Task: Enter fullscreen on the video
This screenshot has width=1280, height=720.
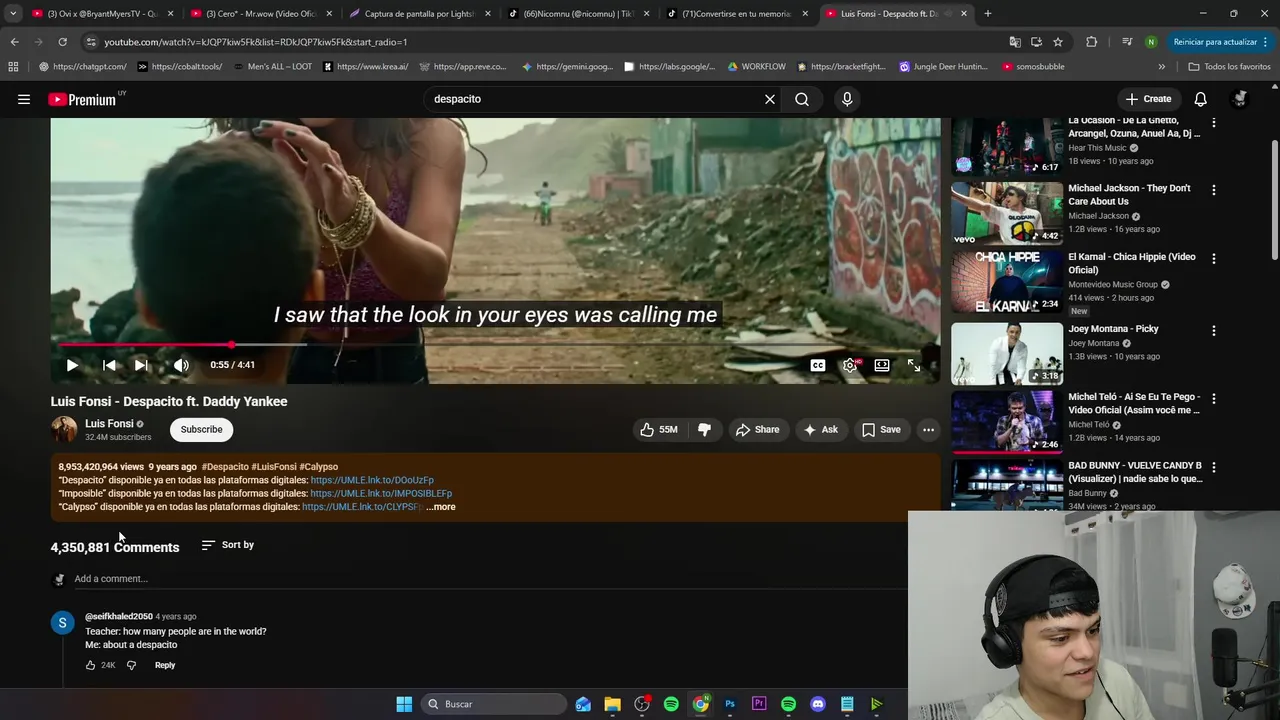Action: (914, 365)
